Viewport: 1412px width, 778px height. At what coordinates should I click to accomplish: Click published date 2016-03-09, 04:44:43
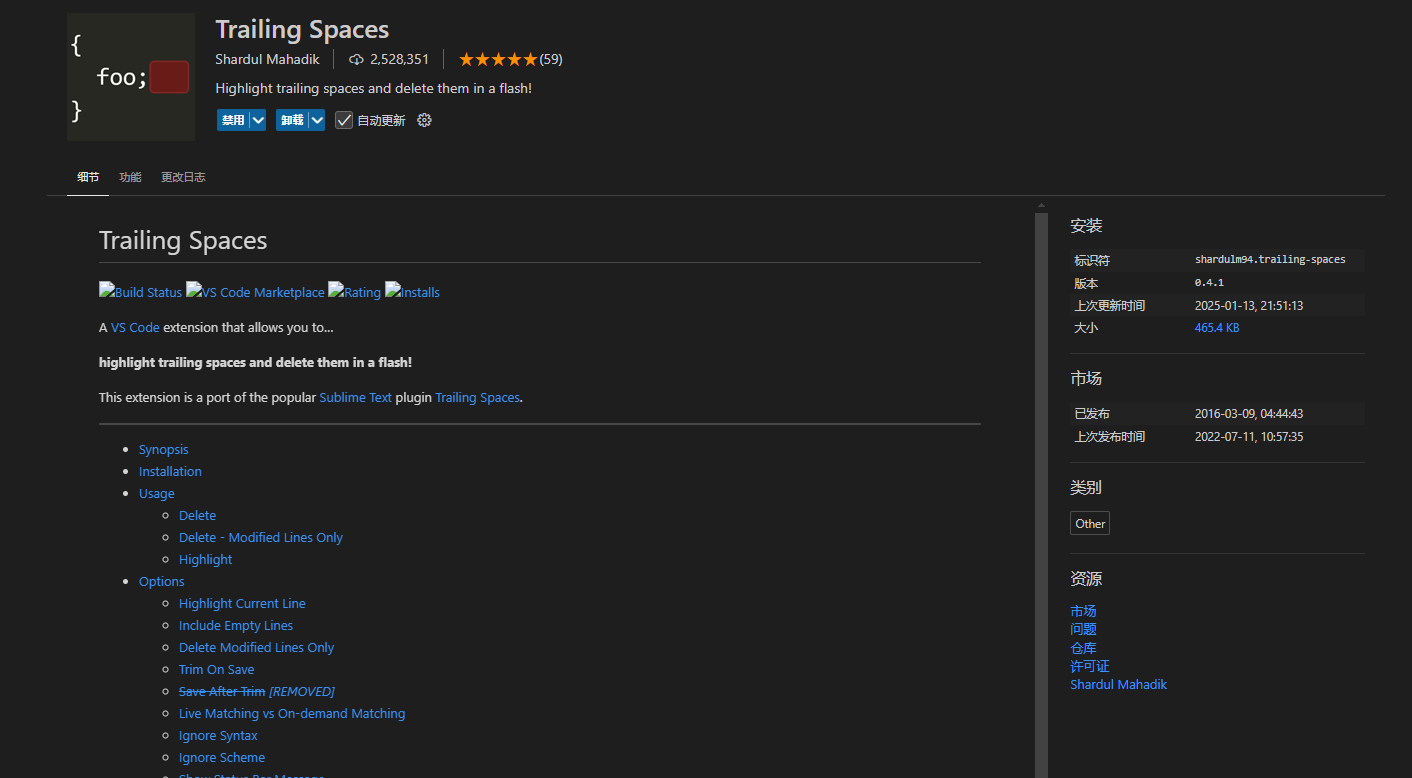pyautogui.click(x=1249, y=414)
